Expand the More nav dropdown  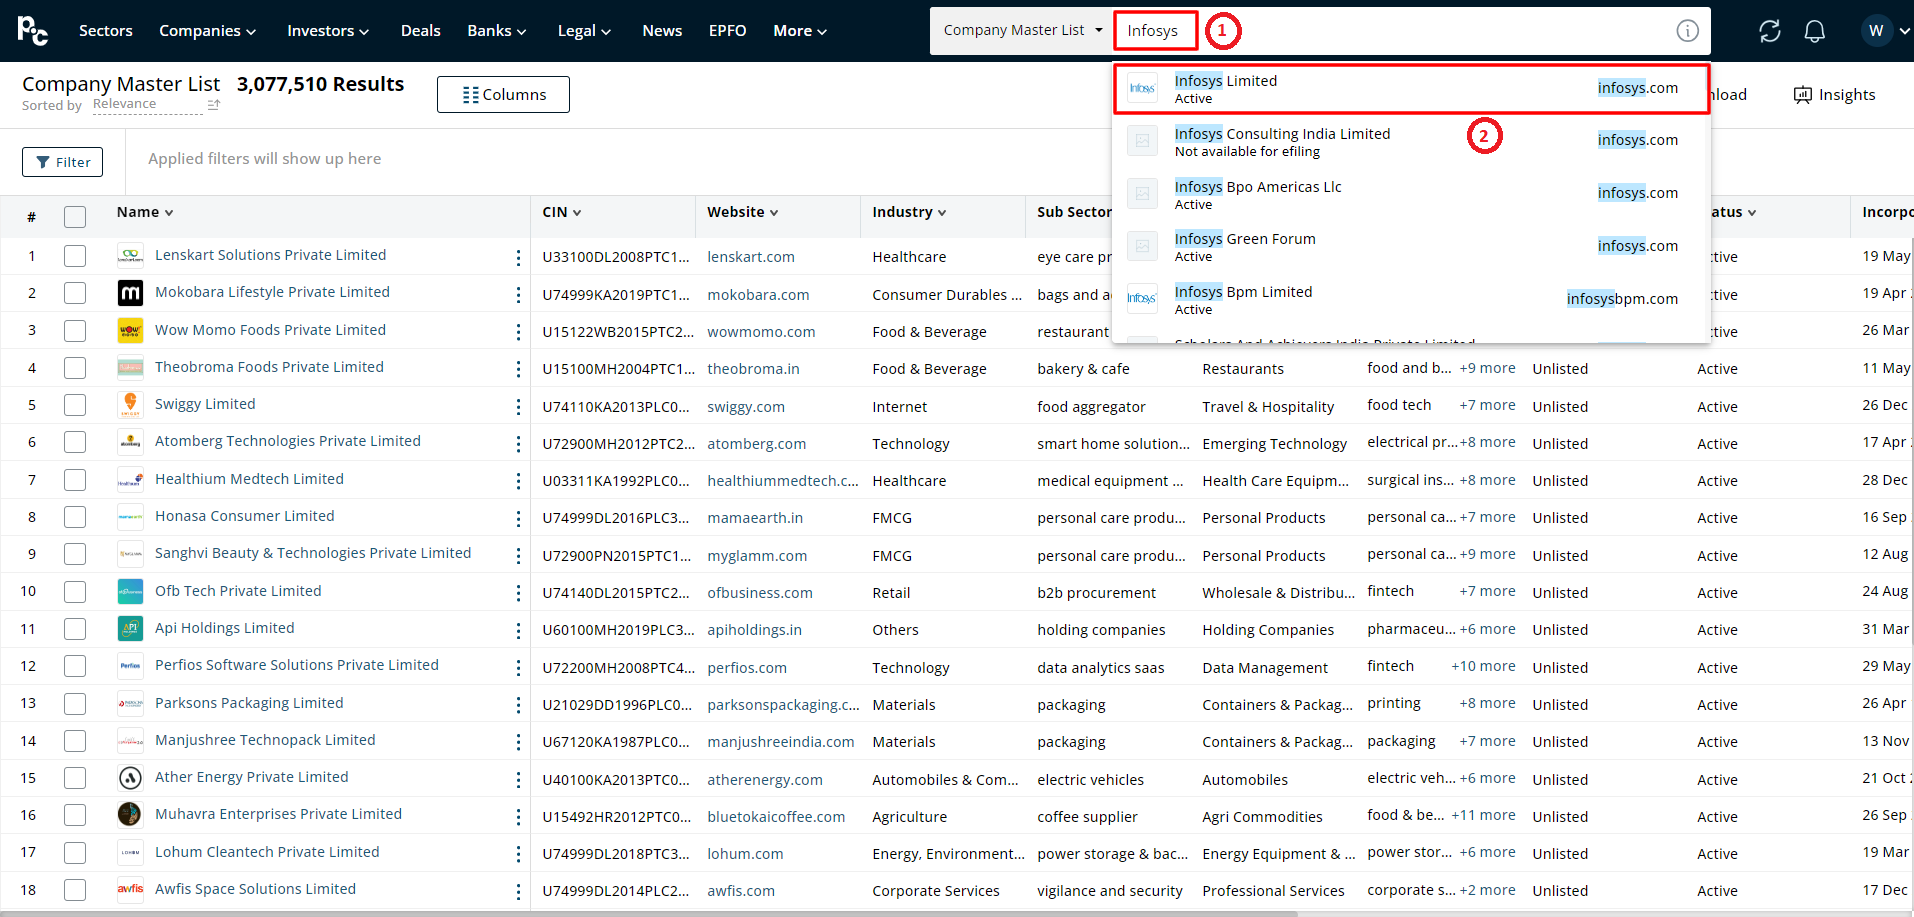(800, 31)
